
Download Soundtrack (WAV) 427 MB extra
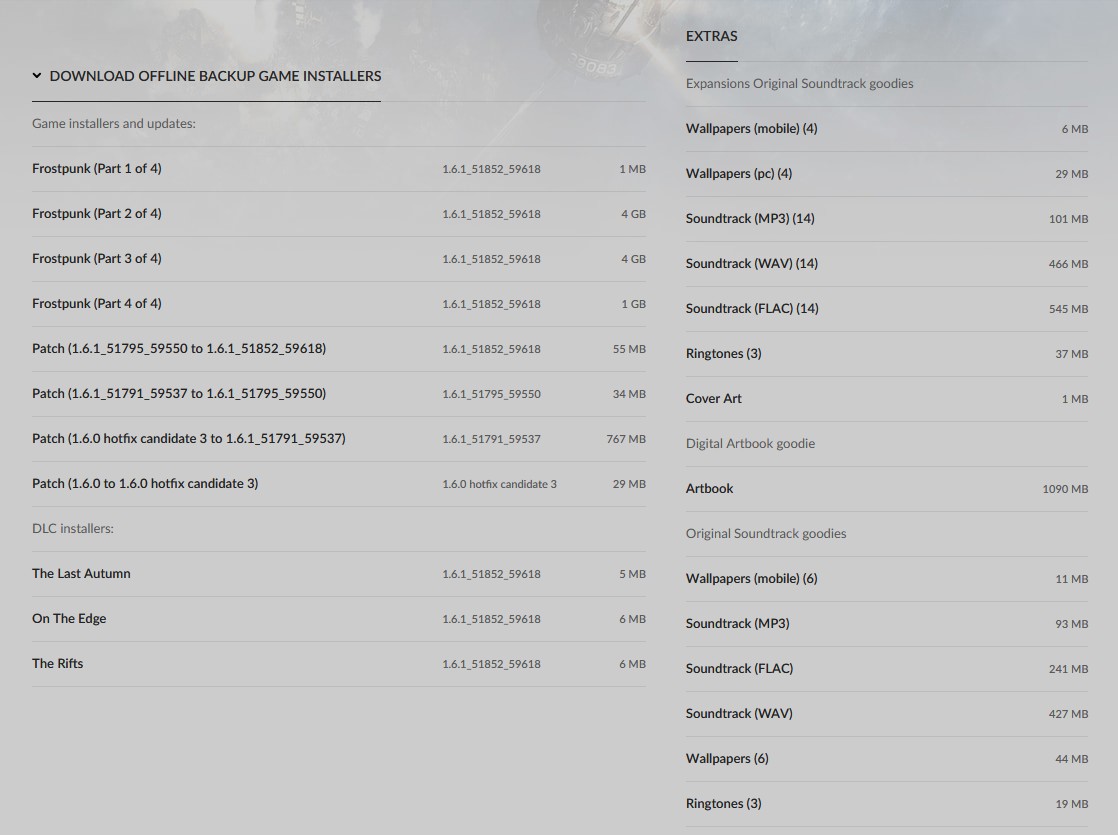tap(887, 713)
